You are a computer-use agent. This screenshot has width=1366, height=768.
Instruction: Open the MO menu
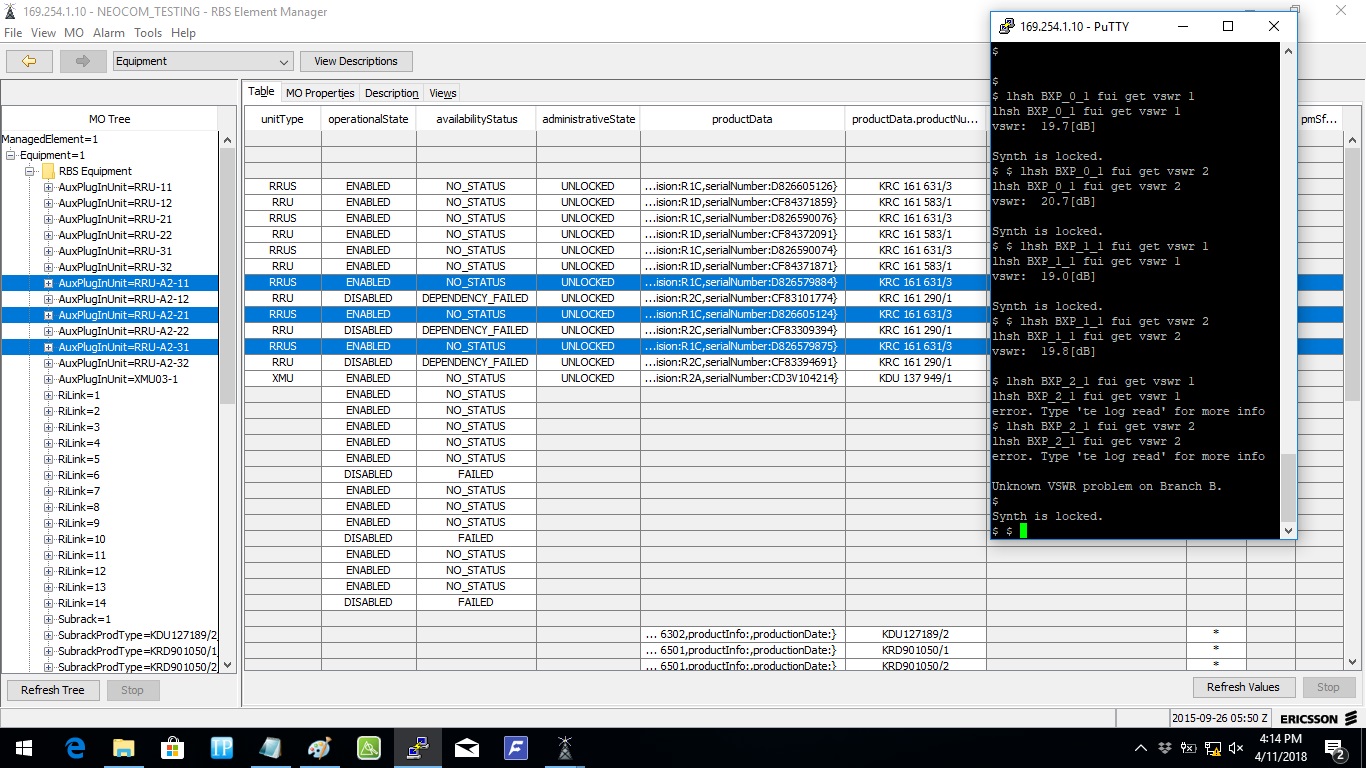pyautogui.click(x=74, y=33)
